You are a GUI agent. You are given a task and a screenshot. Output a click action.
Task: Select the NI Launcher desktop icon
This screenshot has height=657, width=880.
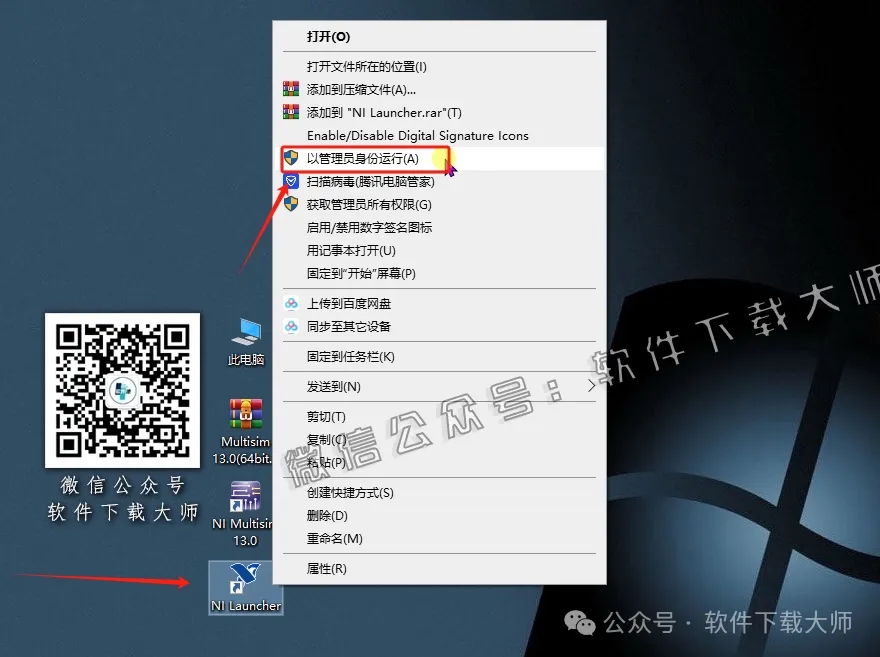point(245,580)
